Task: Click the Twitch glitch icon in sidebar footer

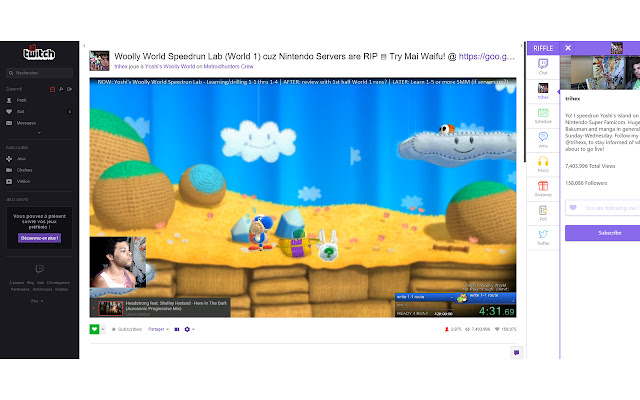Action: (x=40, y=269)
